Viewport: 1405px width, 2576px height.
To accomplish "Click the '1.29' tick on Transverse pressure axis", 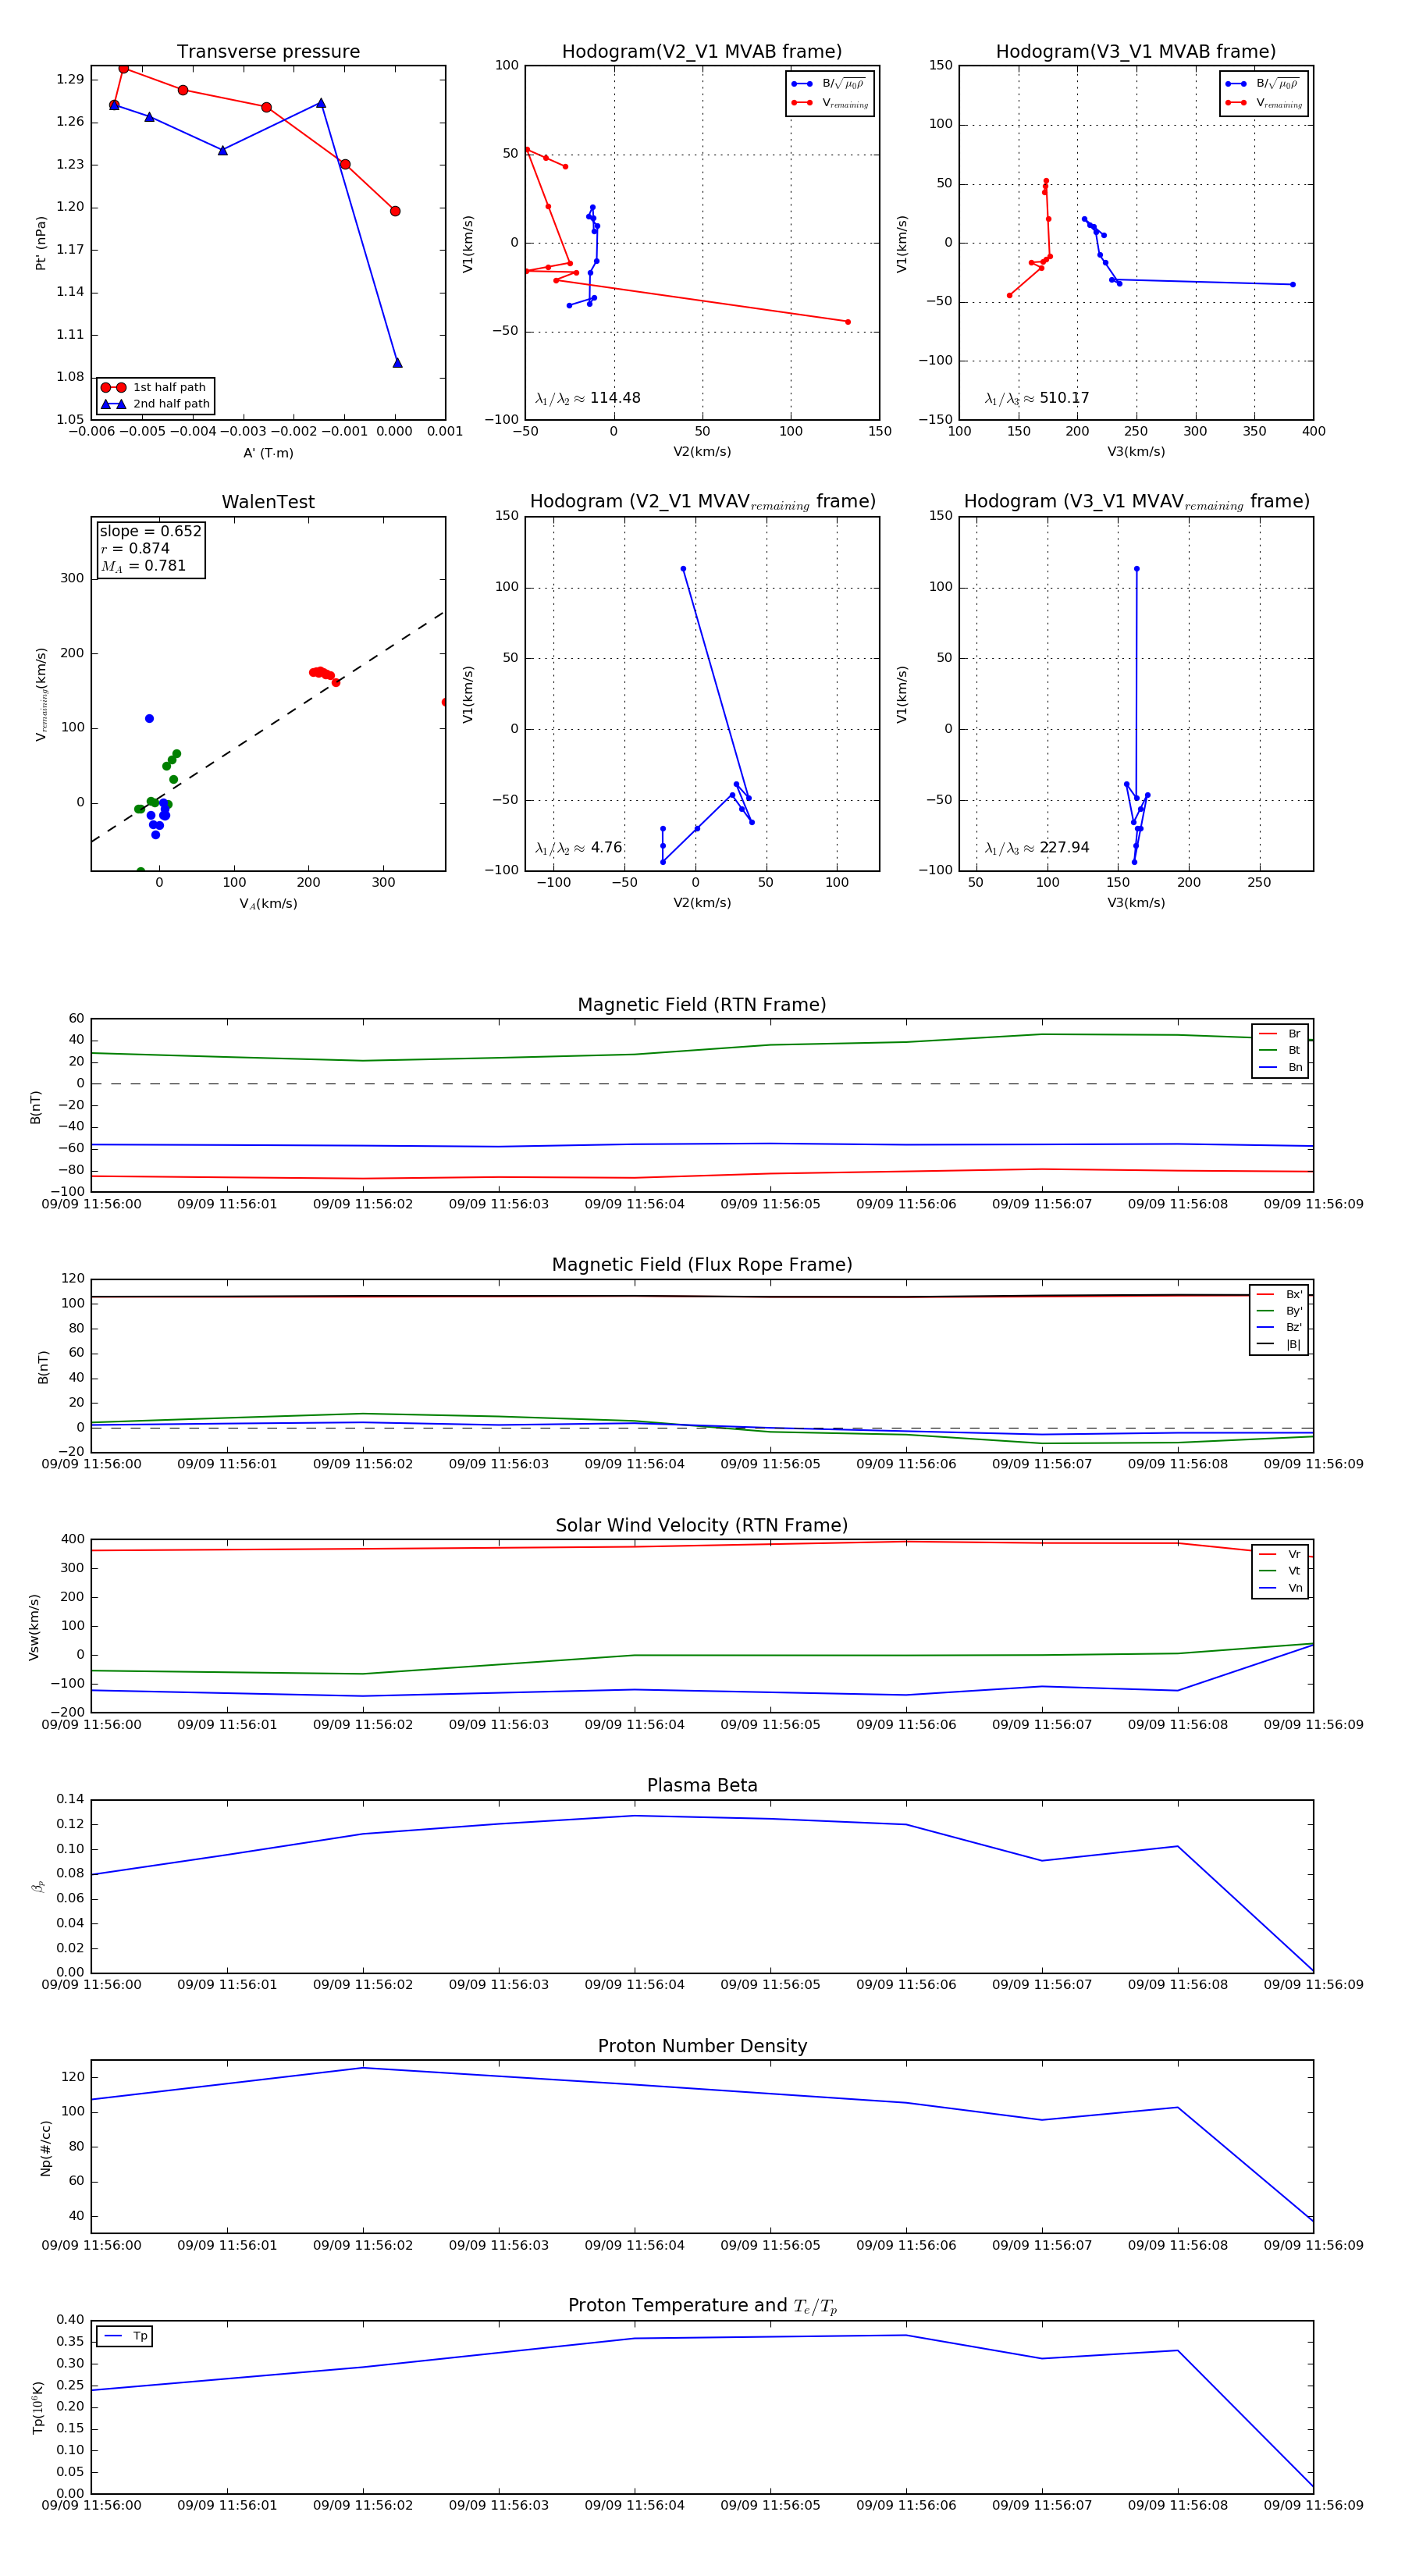I will (x=70, y=79).
